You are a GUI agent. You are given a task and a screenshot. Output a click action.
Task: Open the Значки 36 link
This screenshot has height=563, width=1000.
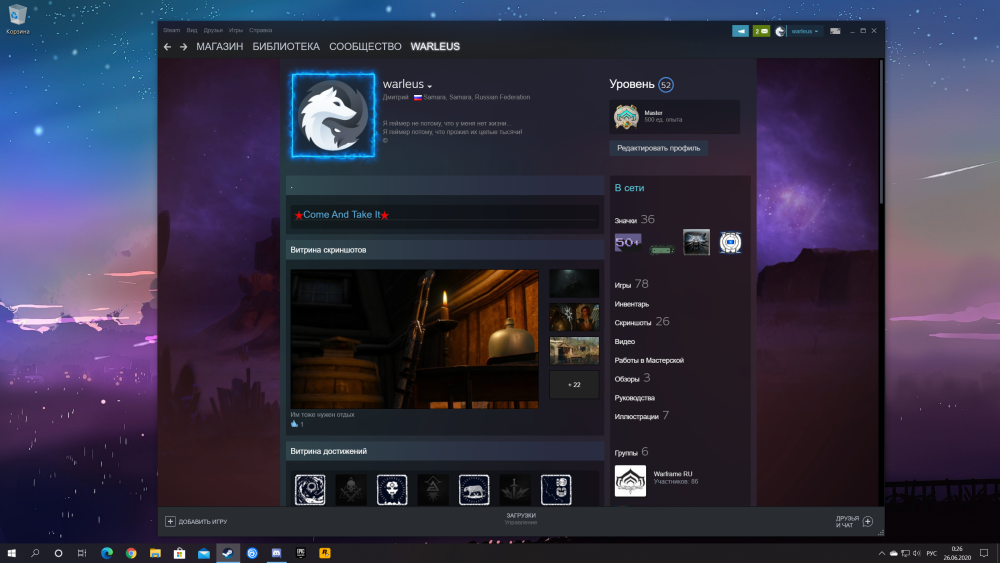635,219
